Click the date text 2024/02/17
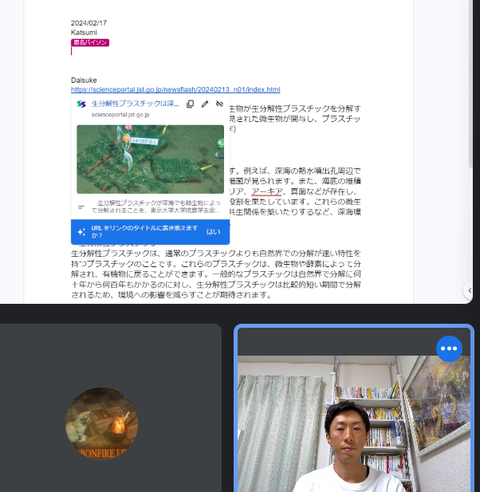 point(89,23)
